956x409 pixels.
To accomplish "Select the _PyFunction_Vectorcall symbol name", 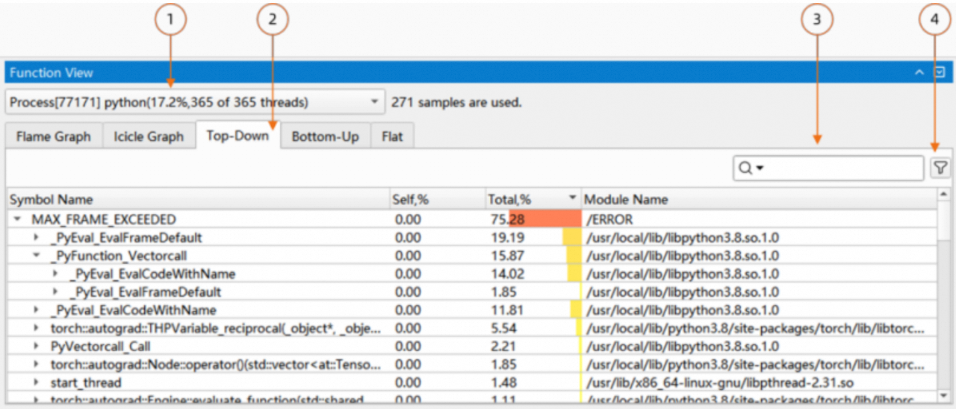I will (119, 255).
